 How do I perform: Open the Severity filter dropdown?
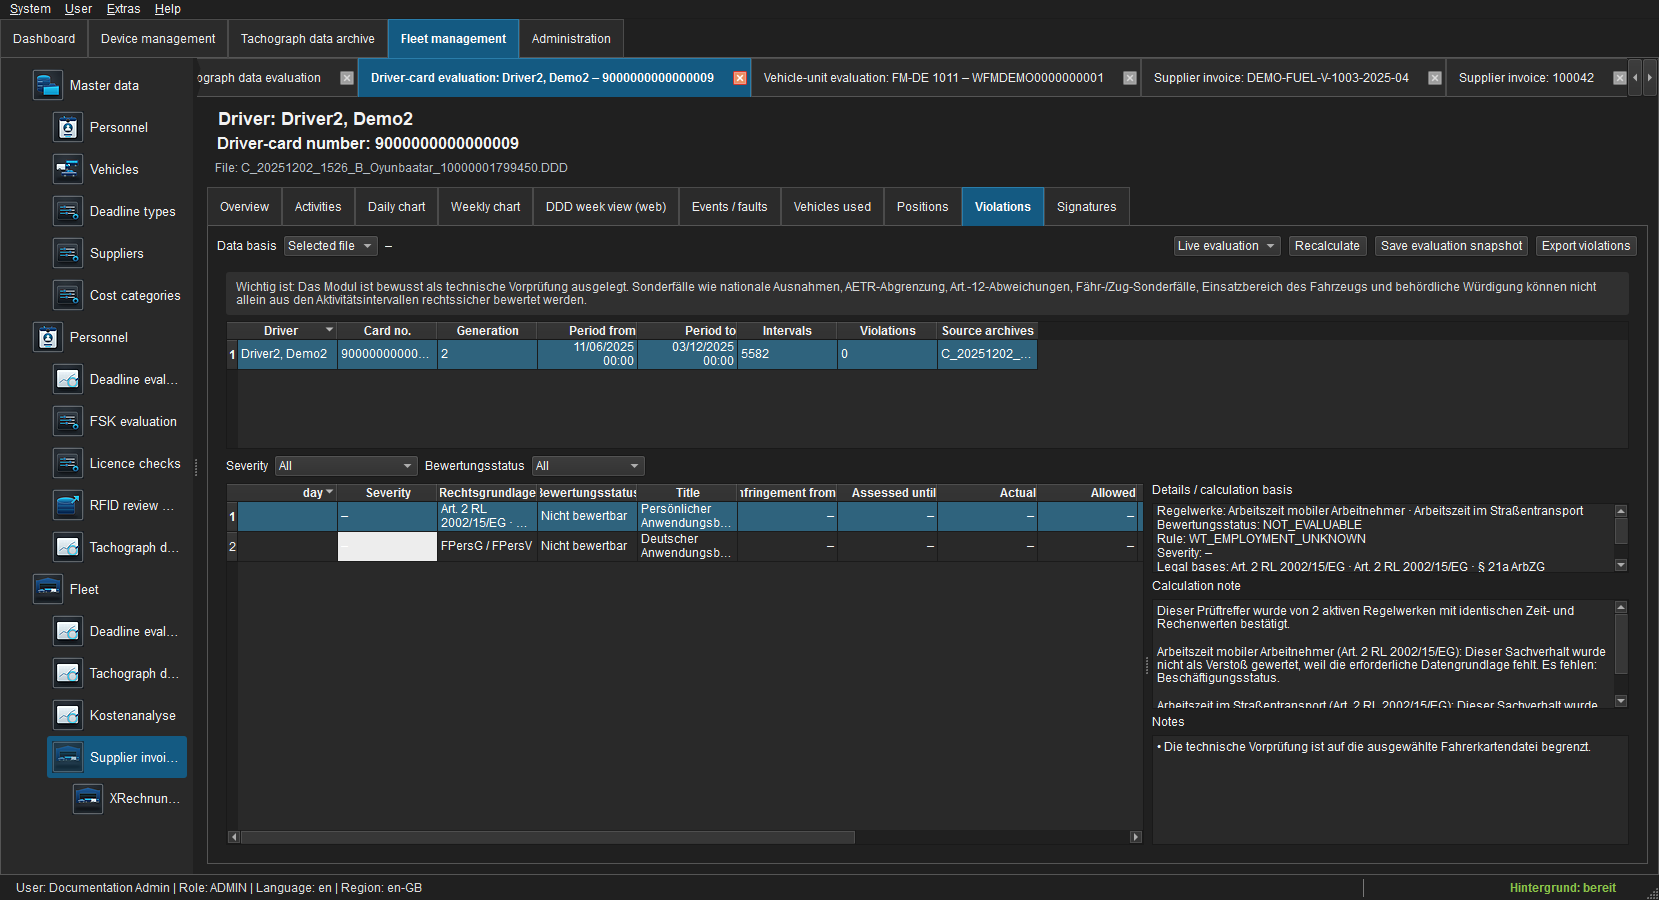(346, 466)
